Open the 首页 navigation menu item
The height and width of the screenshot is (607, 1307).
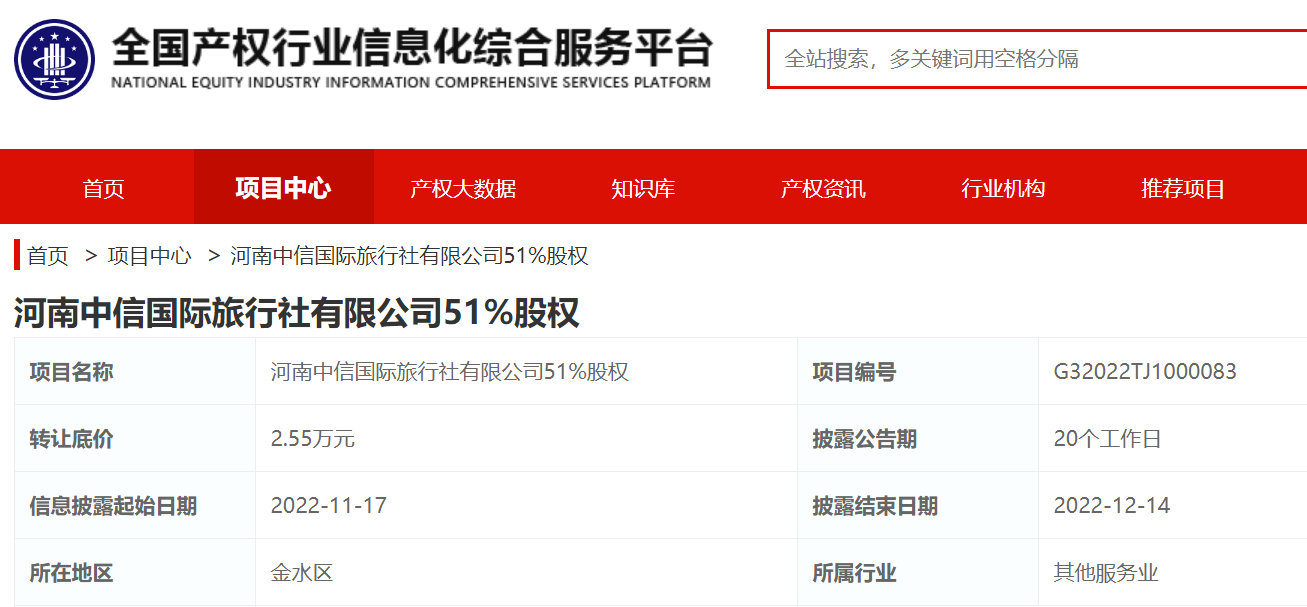[104, 188]
